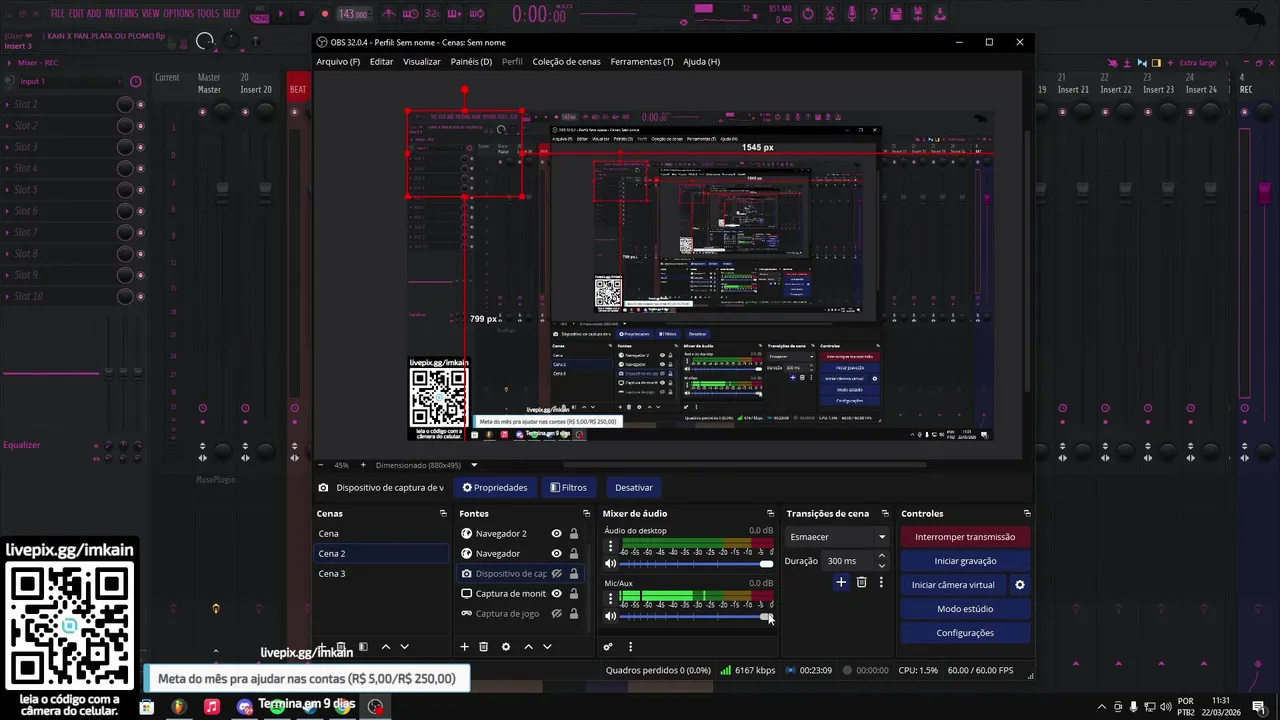Unlock the Navegador 2 source
This screenshot has height=720, width=1280.
(x=573, y=534)
